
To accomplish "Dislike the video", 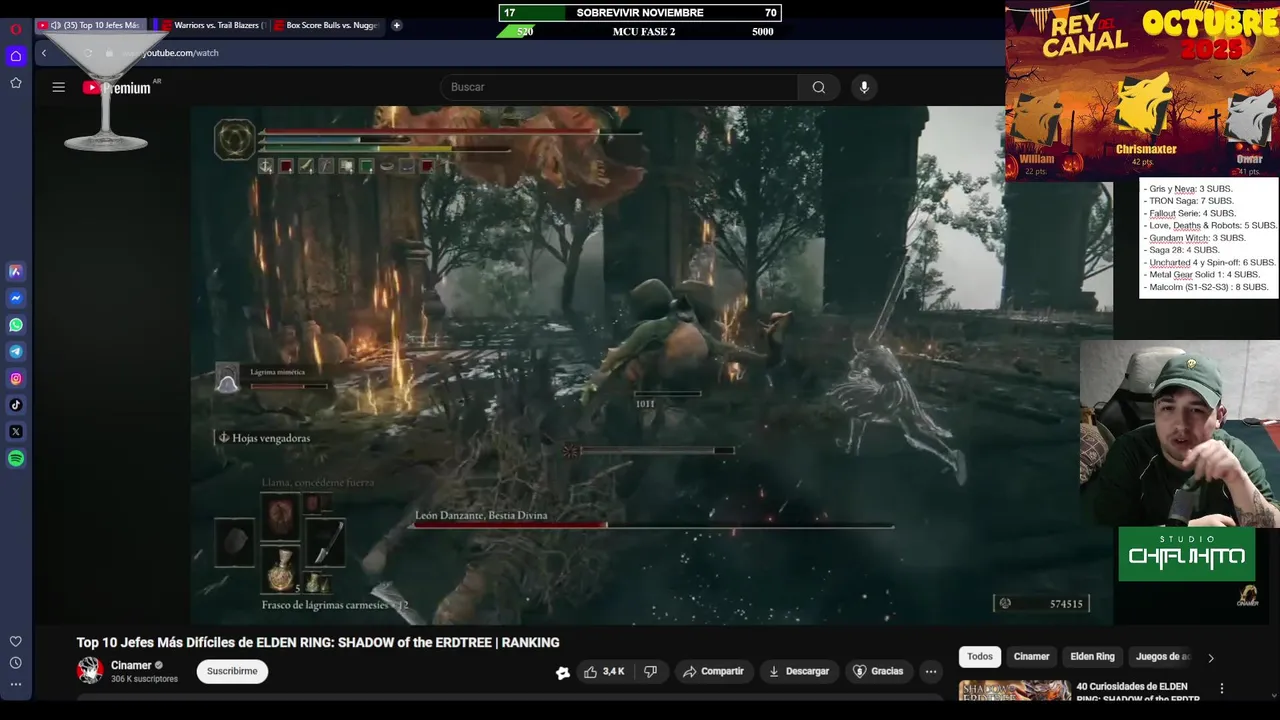I will click(651, 671).
